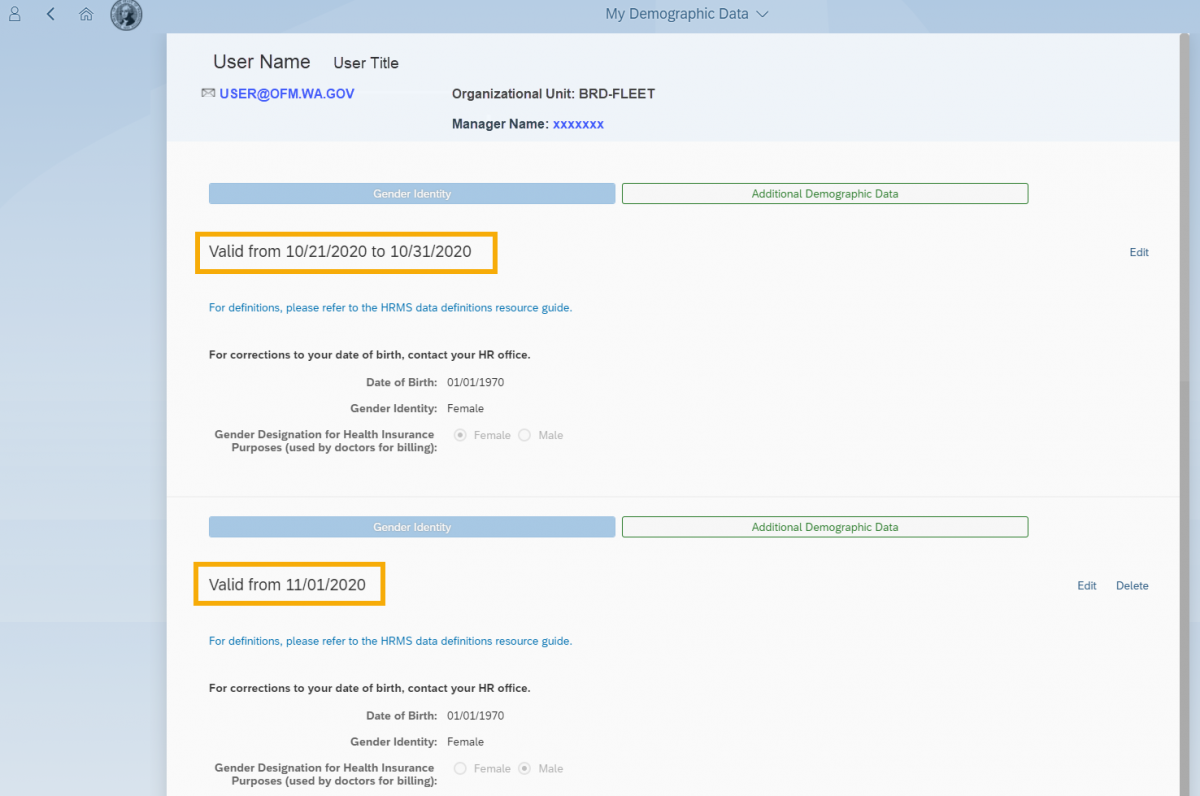Viewport: 1200px width, 796px height.
Task: Click the back navigation arrow
Action: pos(50,13)
